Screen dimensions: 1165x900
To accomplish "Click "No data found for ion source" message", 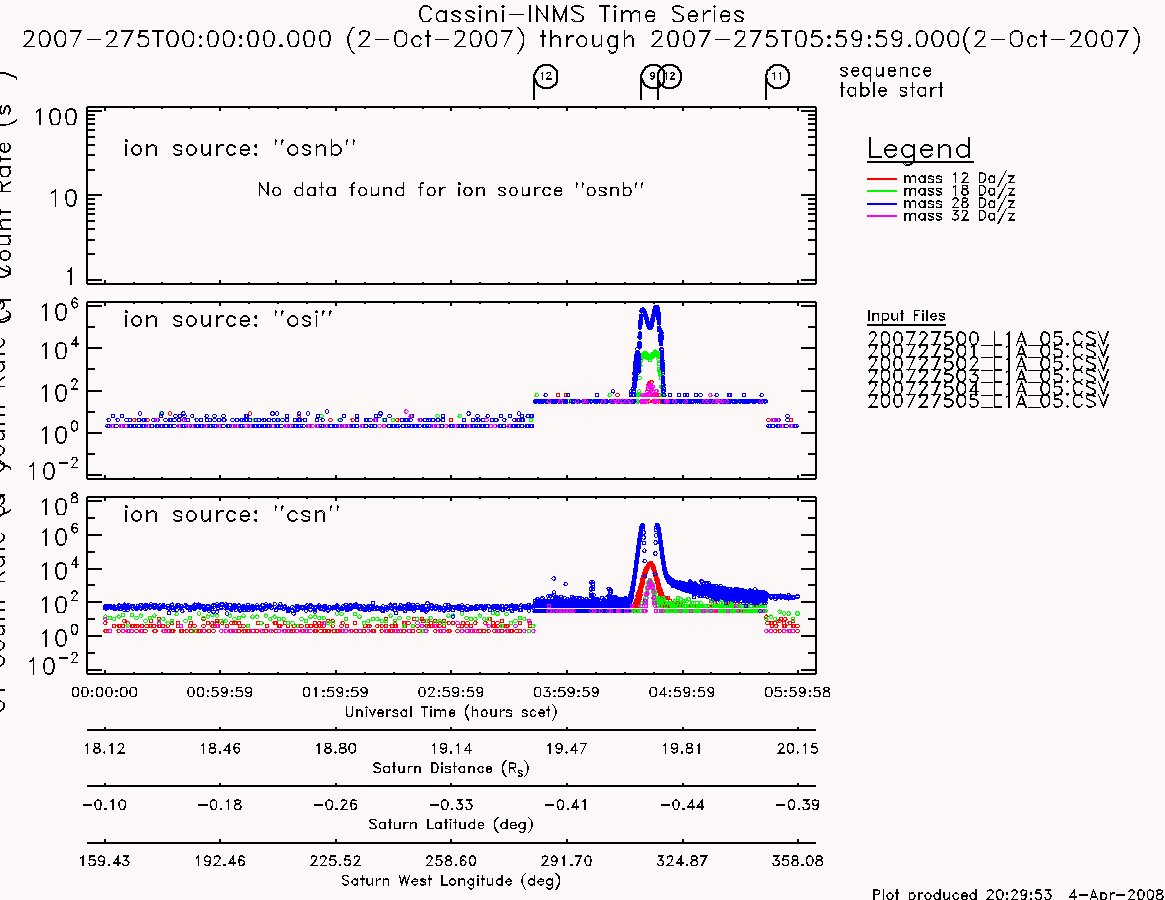I will [x=450, y=190].
